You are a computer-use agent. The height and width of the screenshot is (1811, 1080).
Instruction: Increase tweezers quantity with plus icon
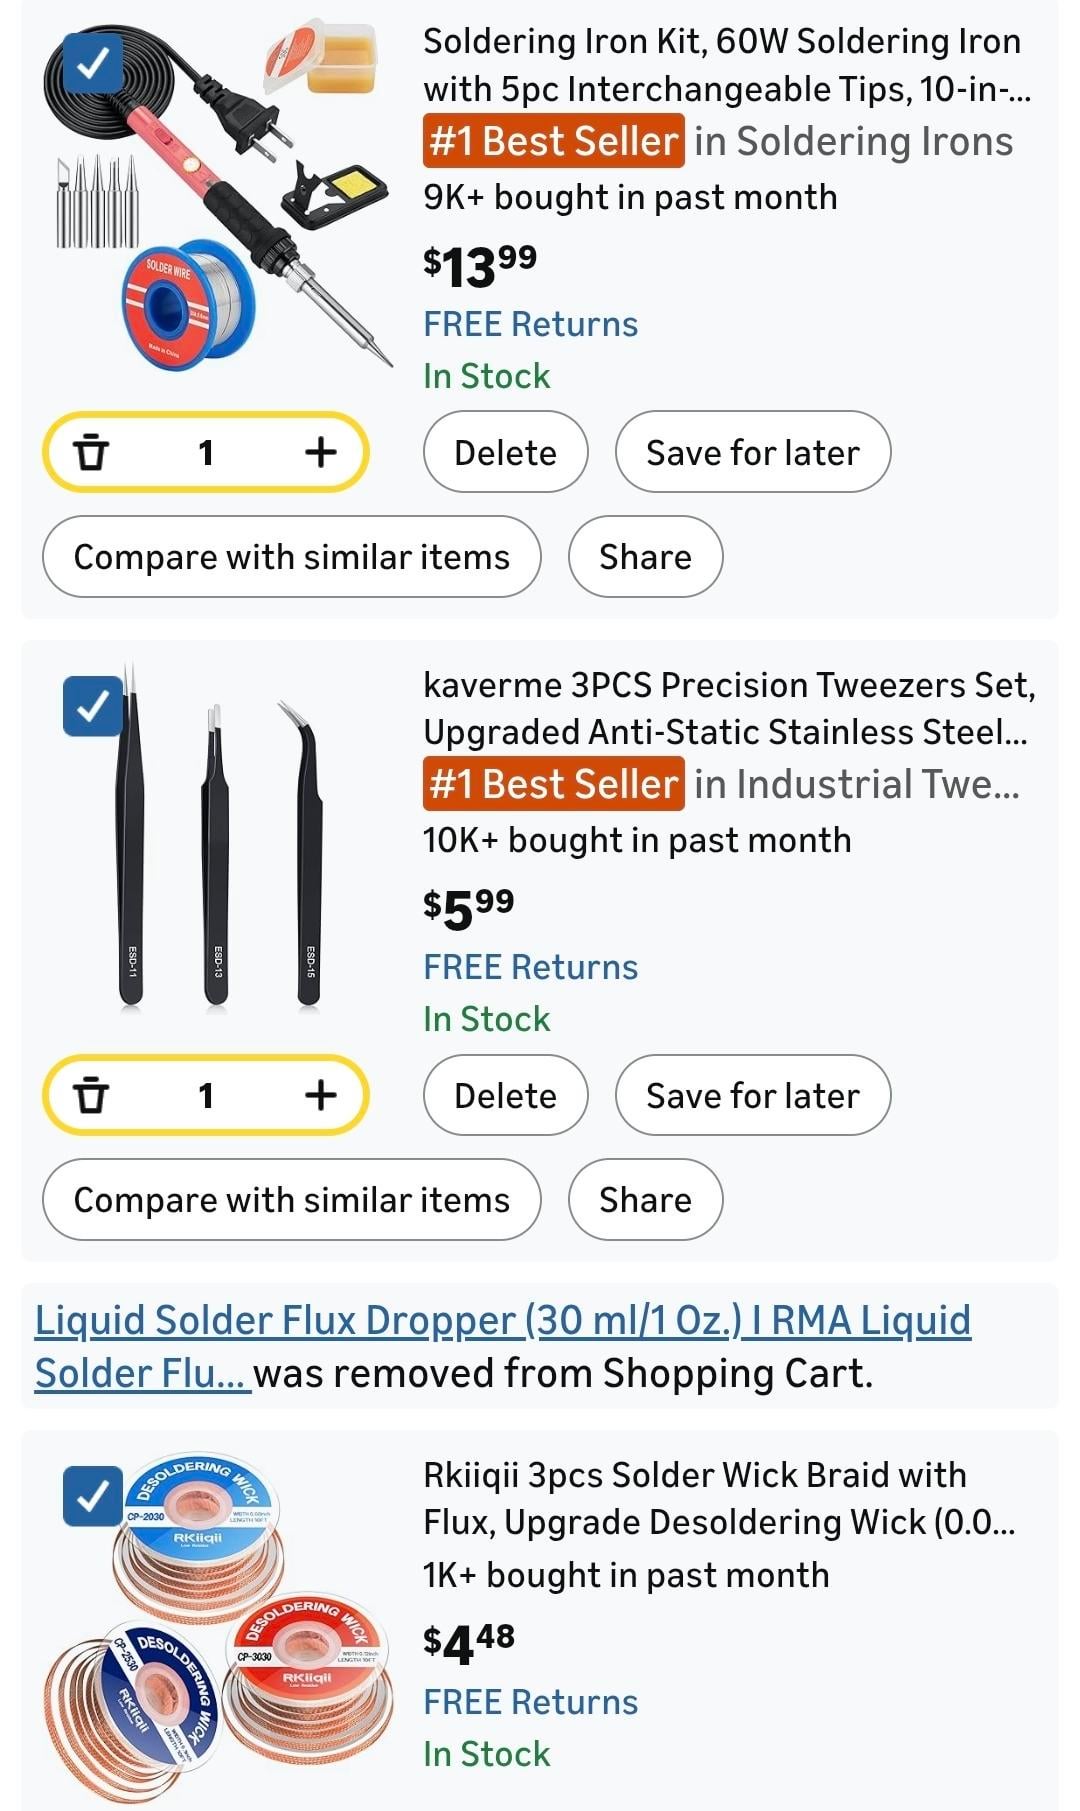click(x=320, y=1096)
